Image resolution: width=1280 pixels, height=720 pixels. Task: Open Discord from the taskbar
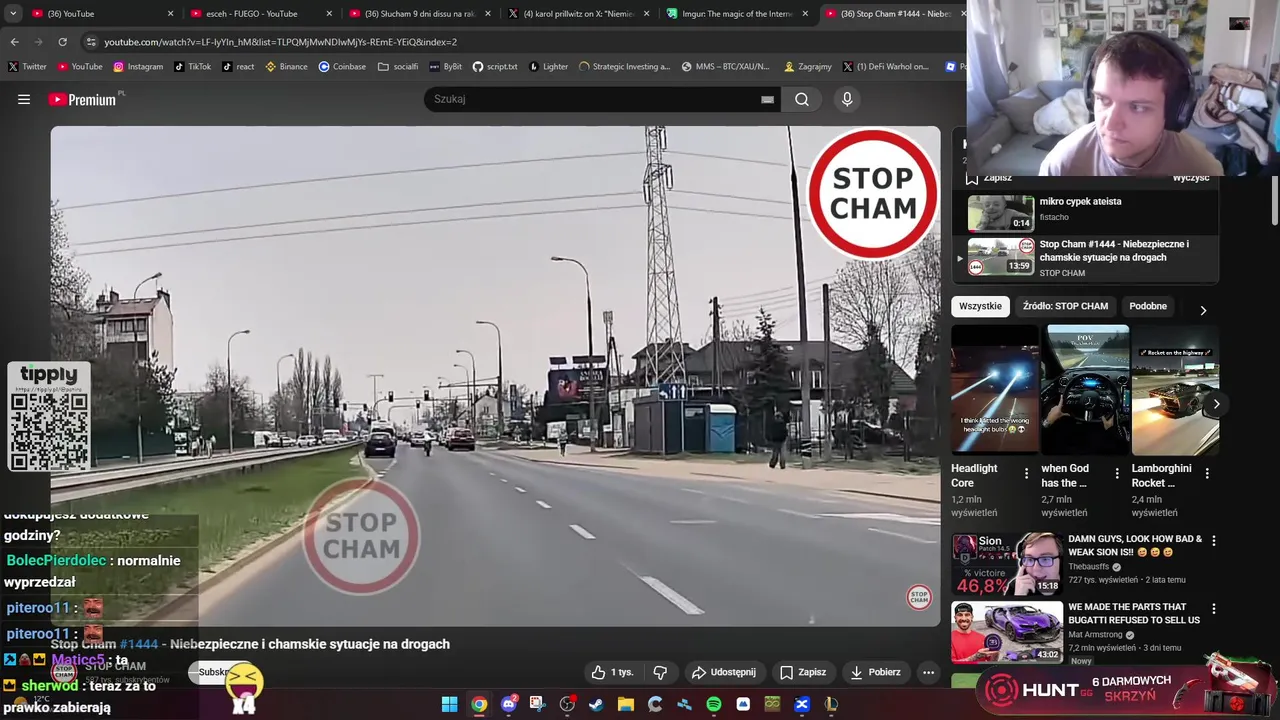(509, 704)
